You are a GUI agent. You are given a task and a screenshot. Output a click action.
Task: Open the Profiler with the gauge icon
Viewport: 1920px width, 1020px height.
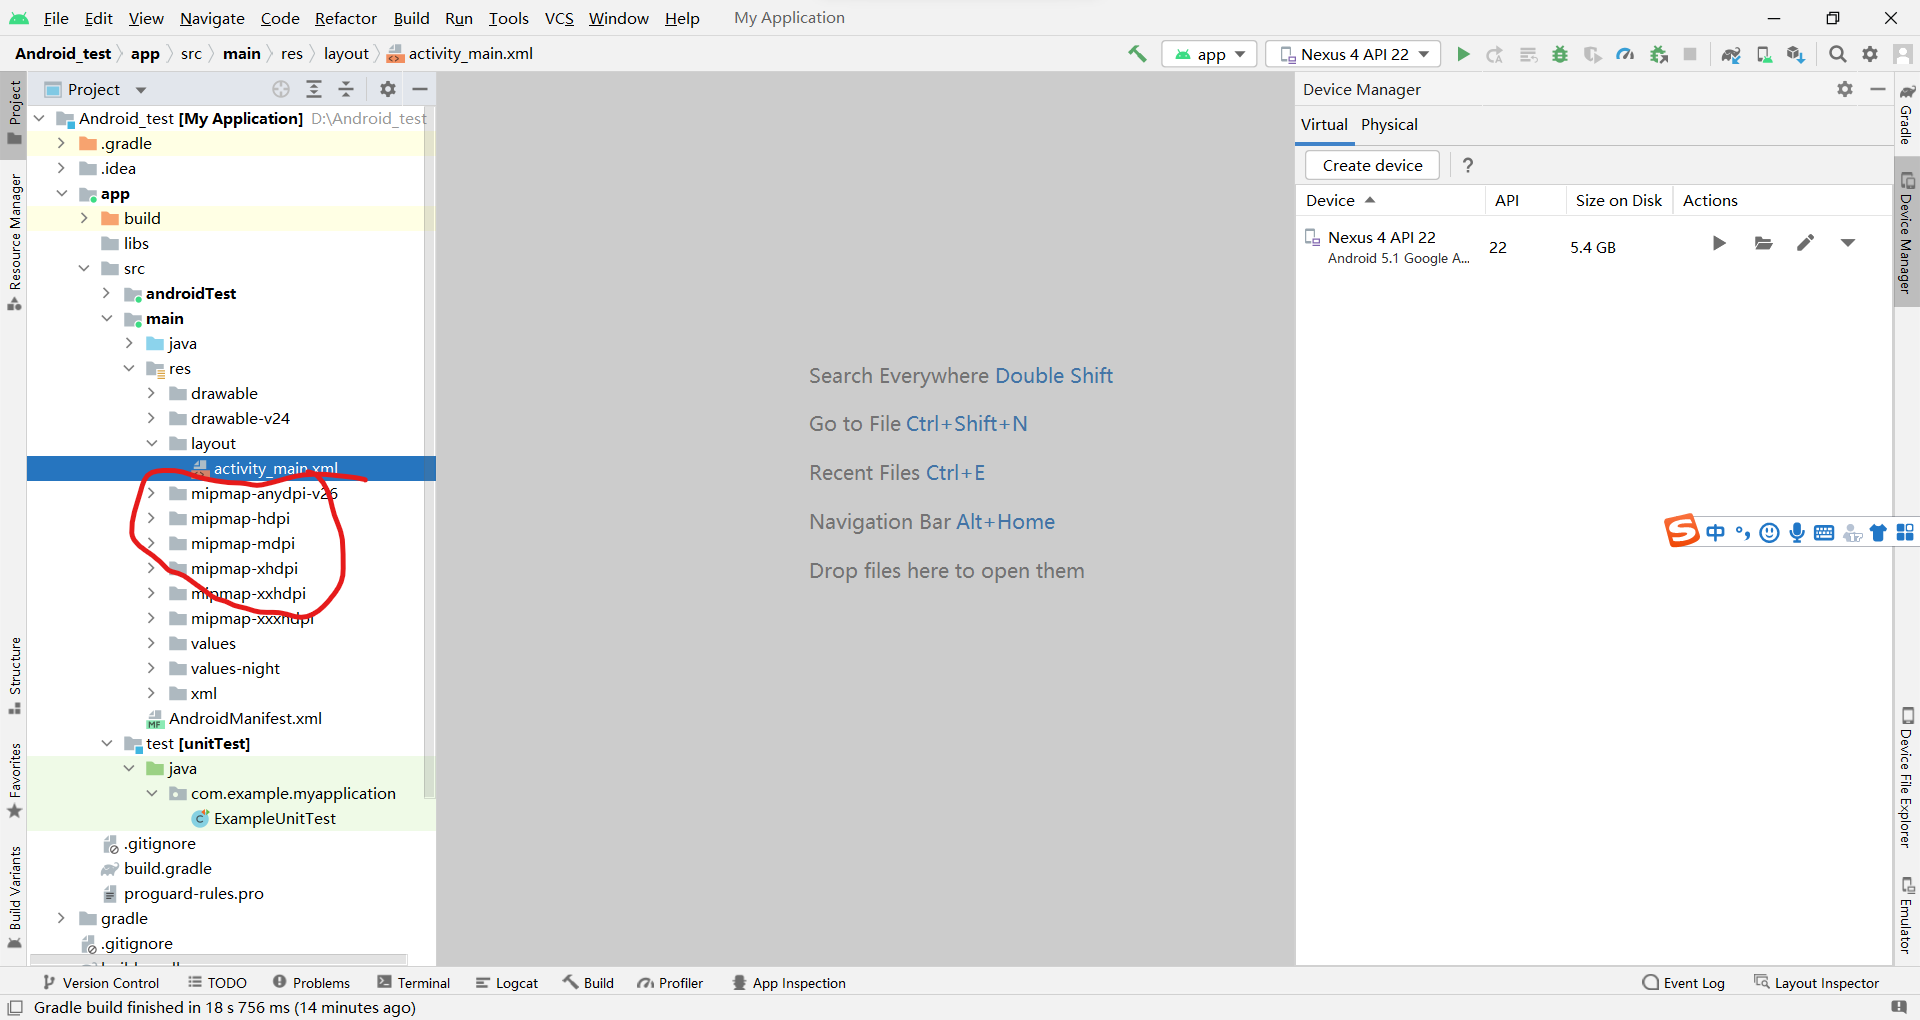[1625, 54]
